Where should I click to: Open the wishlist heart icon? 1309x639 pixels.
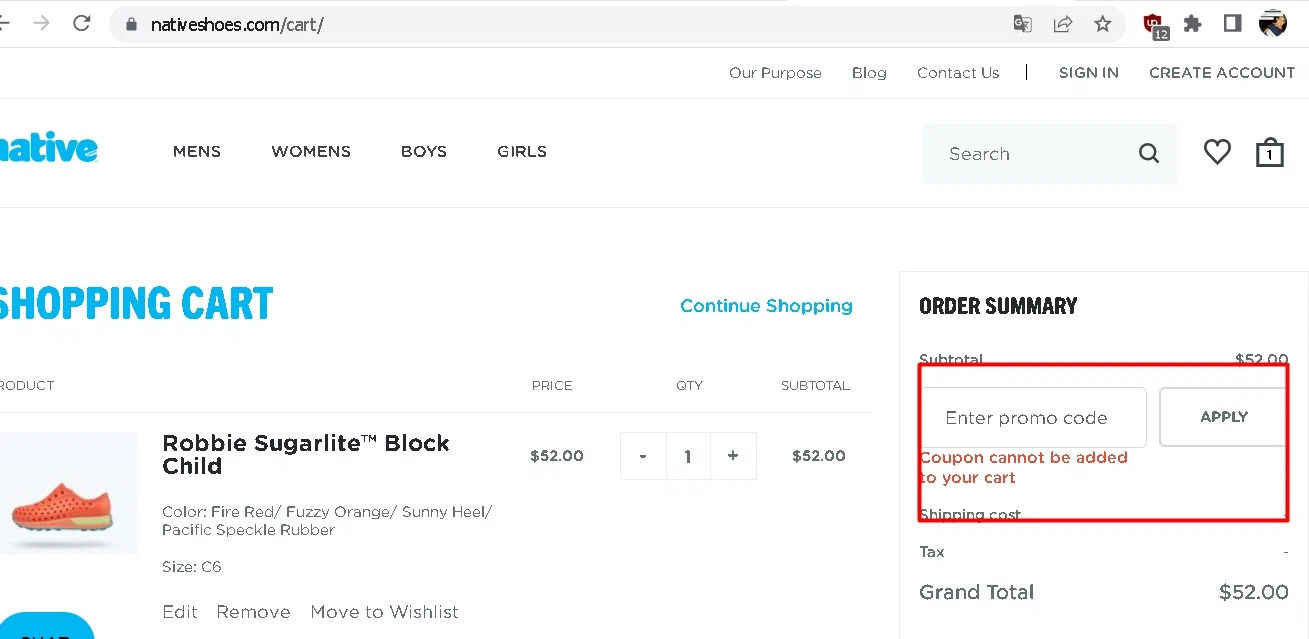coord(1217,152)
